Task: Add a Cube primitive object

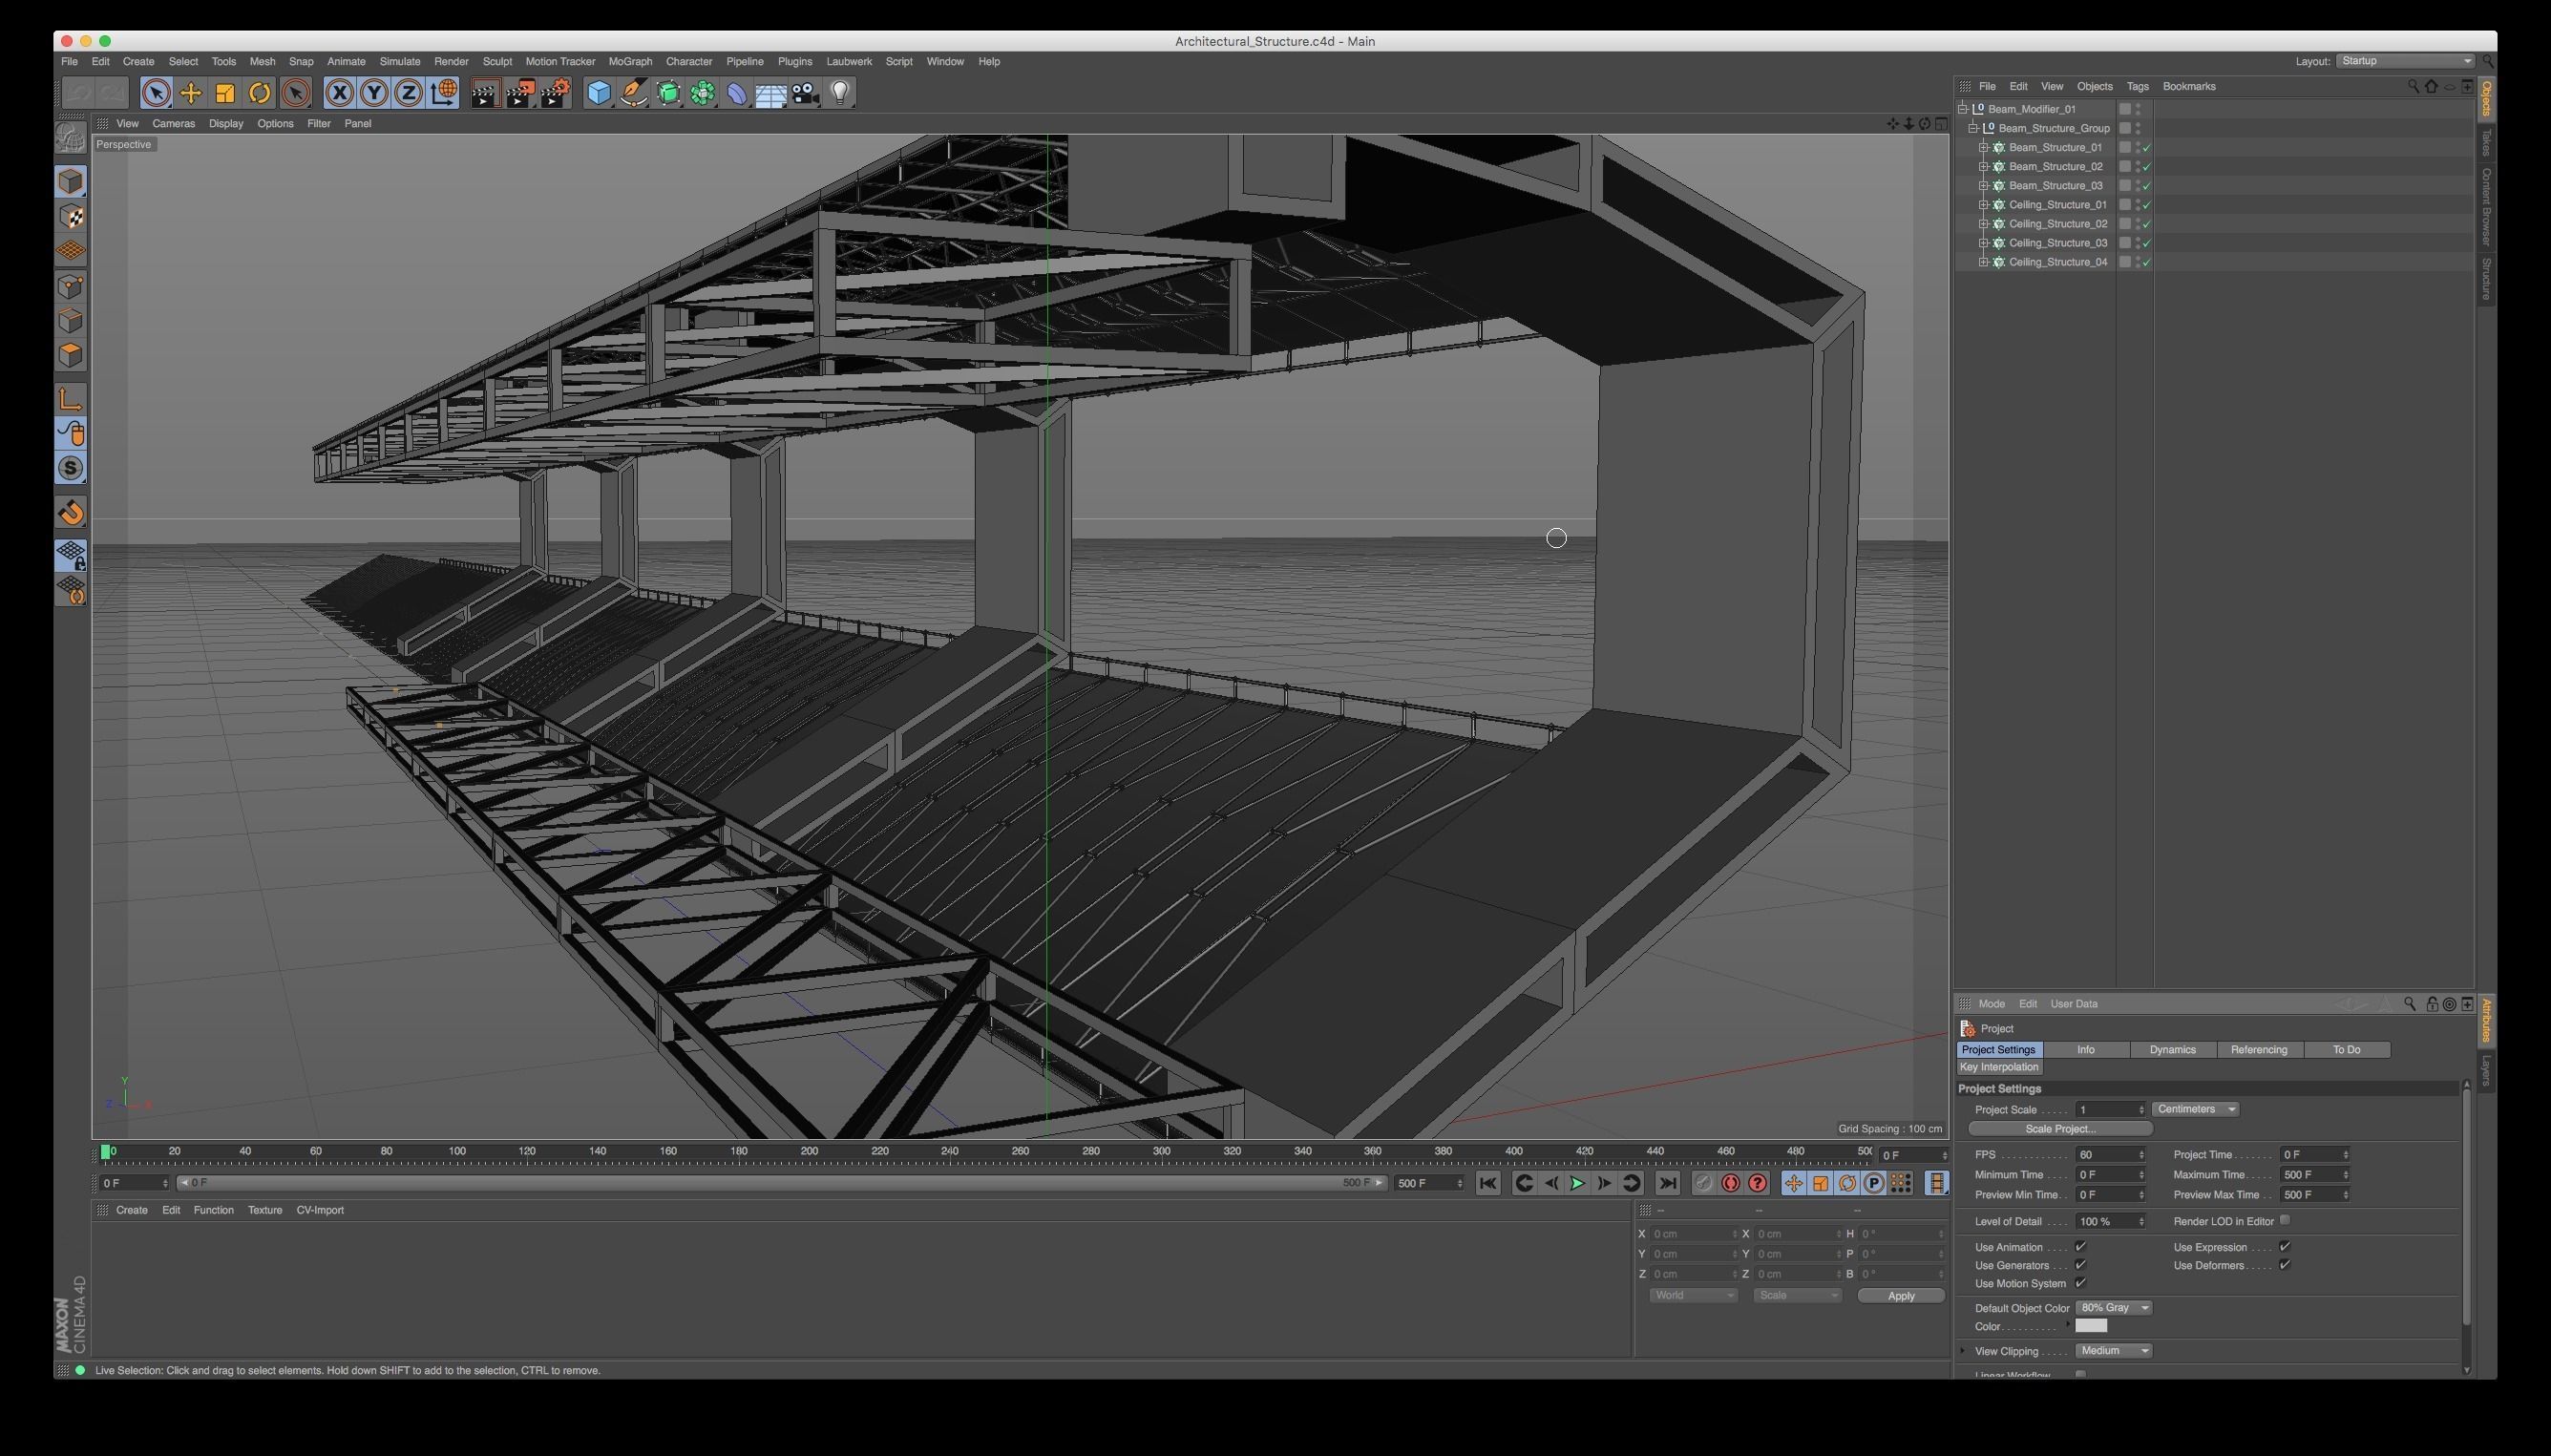Action: point(598,93)
